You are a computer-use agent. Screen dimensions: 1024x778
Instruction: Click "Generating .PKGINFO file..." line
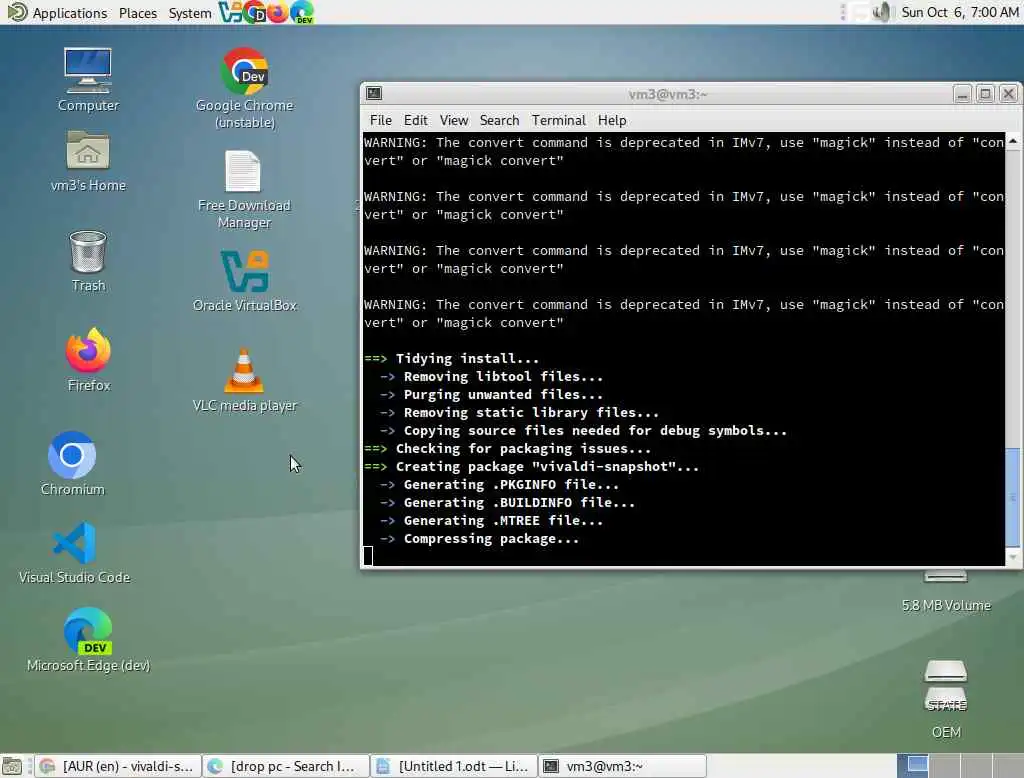pyautogui.click(x=511, y=485)
